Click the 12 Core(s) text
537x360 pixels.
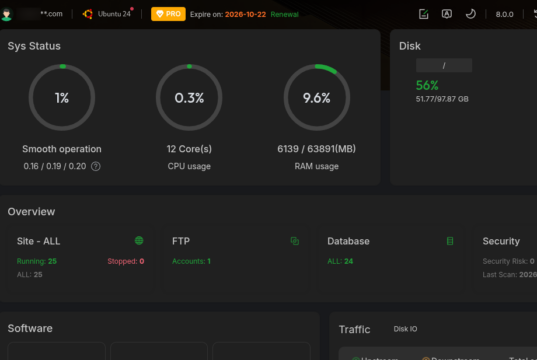pos(189,149)
